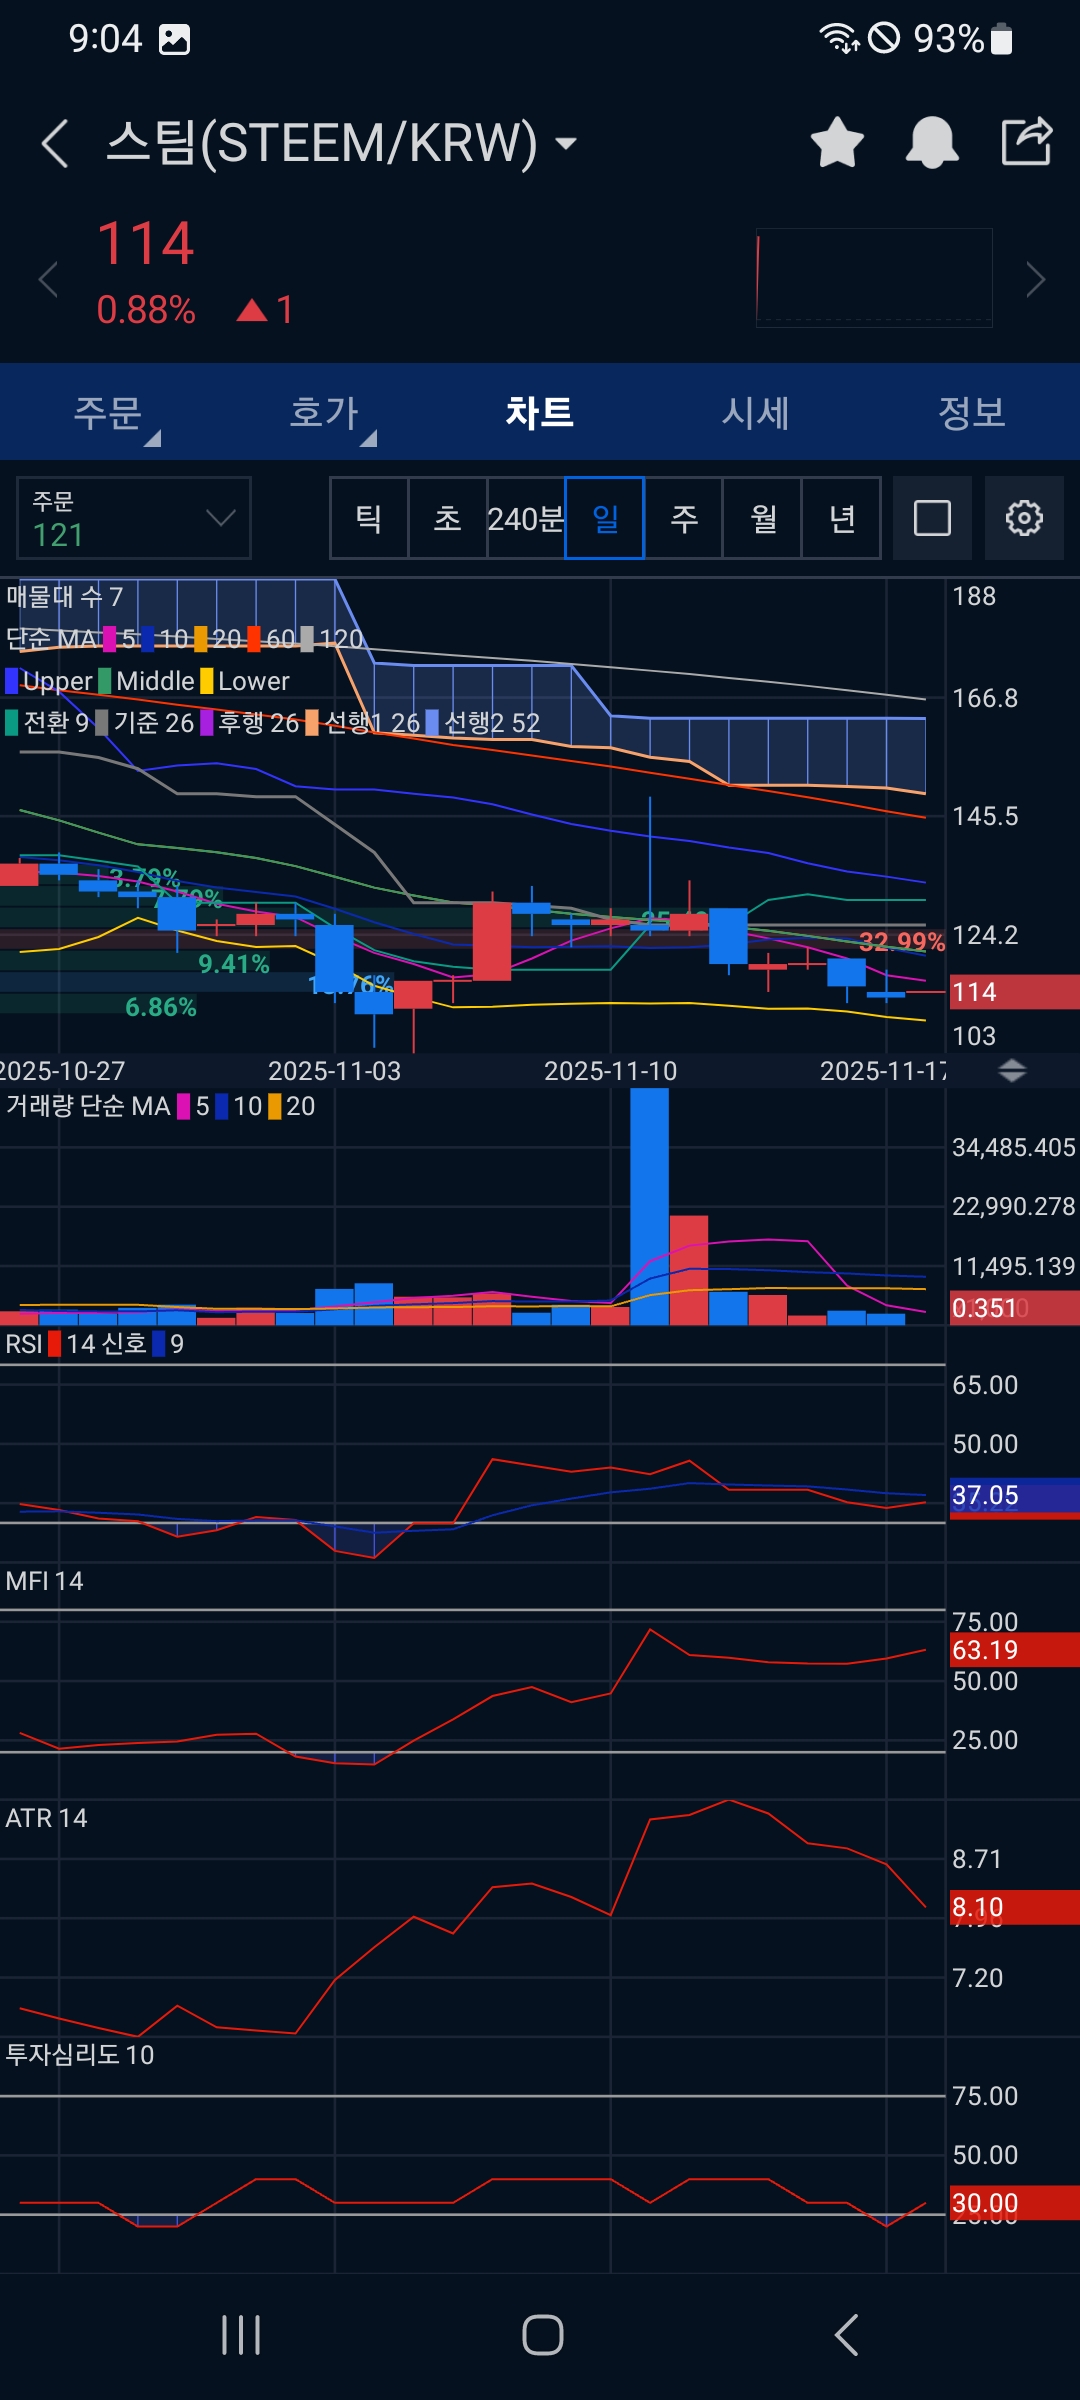Select the 차트 tab
This screenshot has width=1080, height=2400.
[540, 412]
